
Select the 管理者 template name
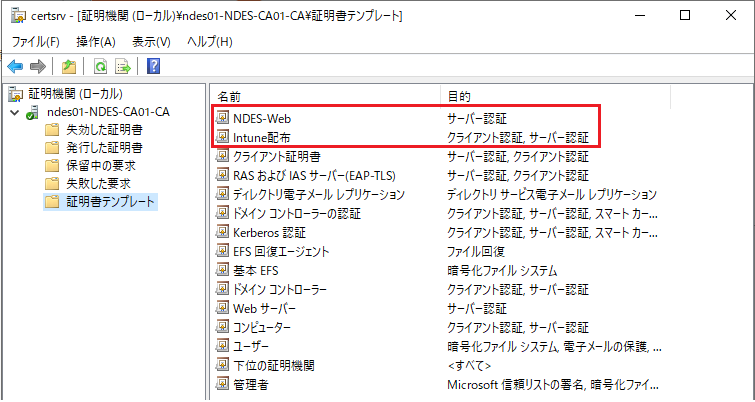point(251,385)
